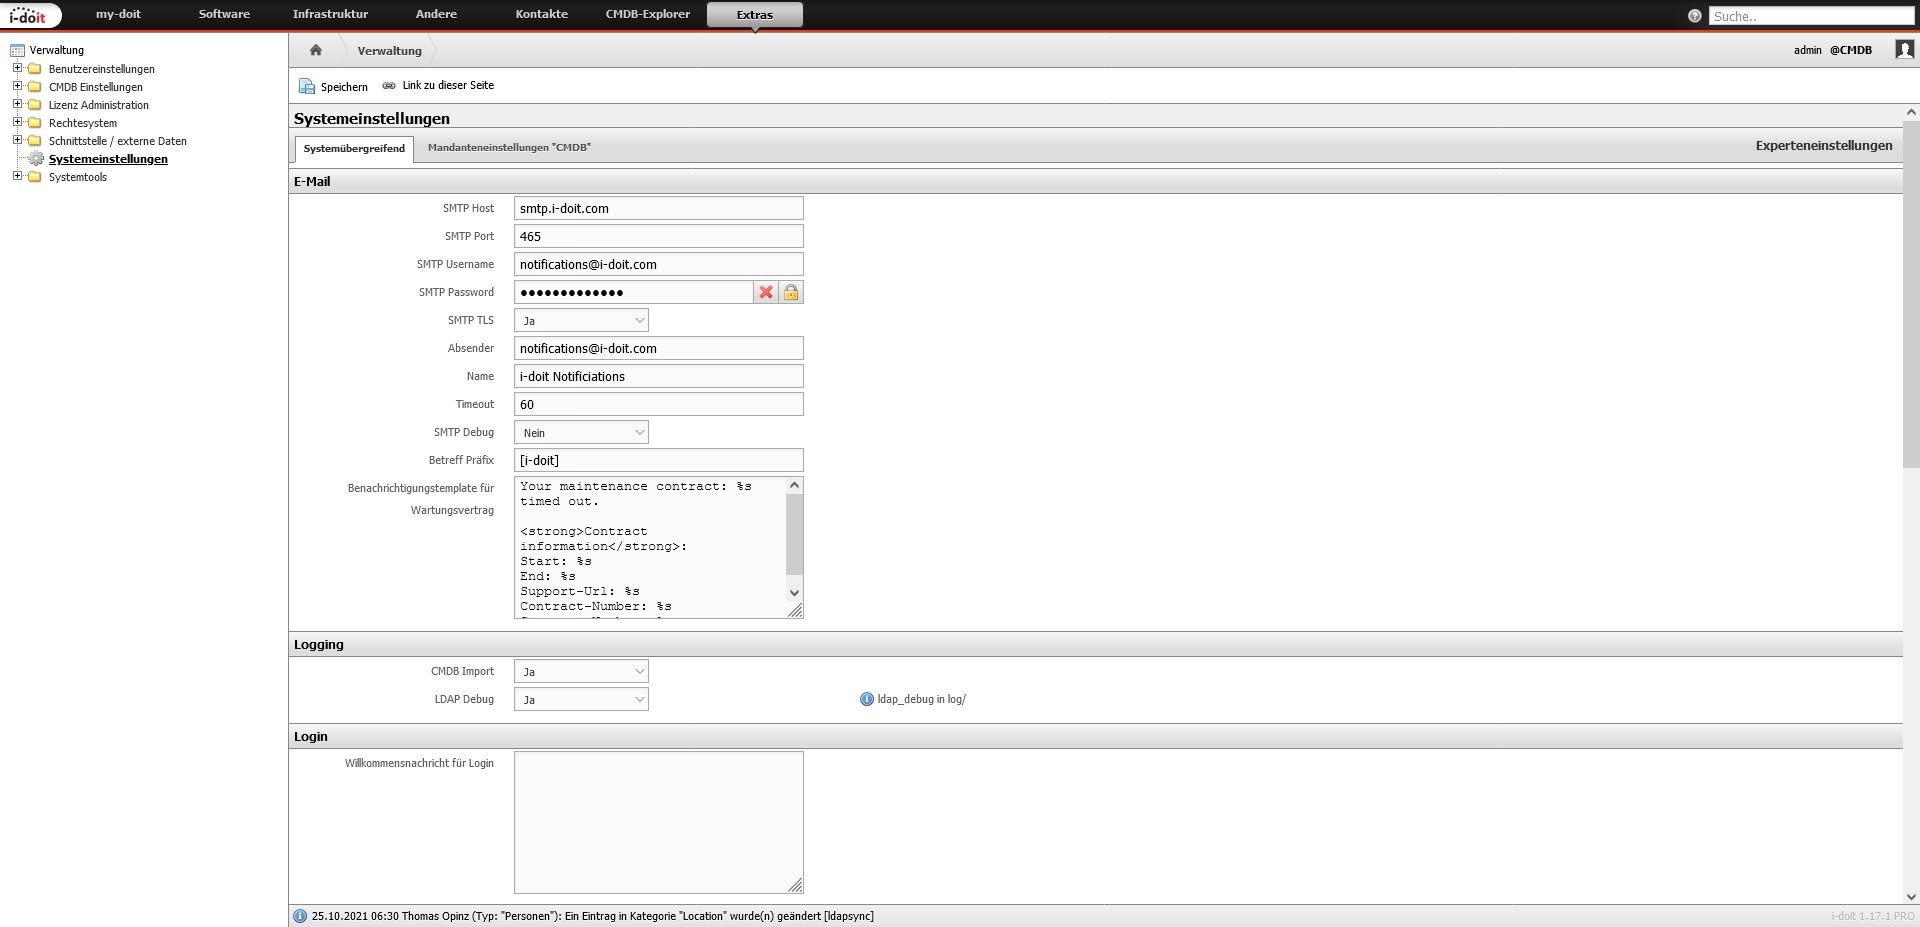Click the Speichern button
The image size is (1920, 927).
coord(334,86)
